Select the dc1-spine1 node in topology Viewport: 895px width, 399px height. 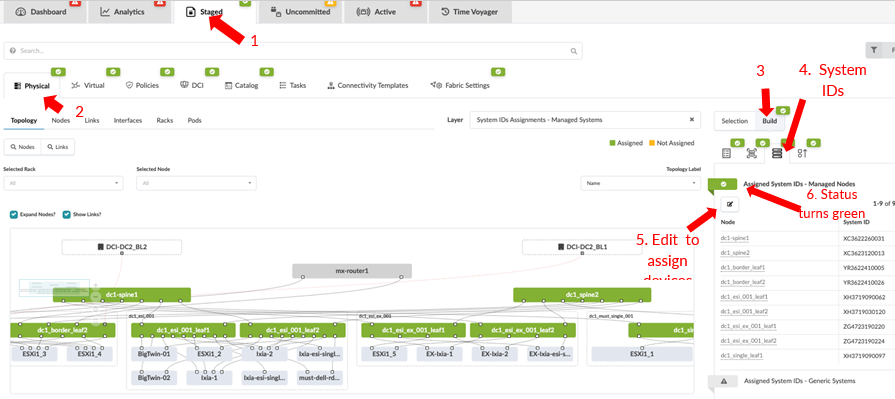click(121, 295)
